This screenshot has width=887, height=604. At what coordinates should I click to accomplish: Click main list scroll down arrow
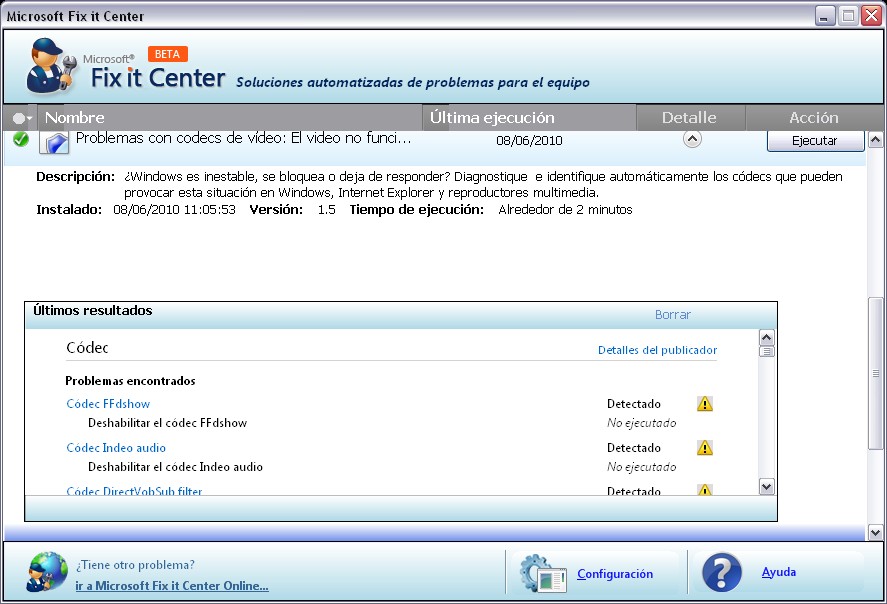pos(875,532)
